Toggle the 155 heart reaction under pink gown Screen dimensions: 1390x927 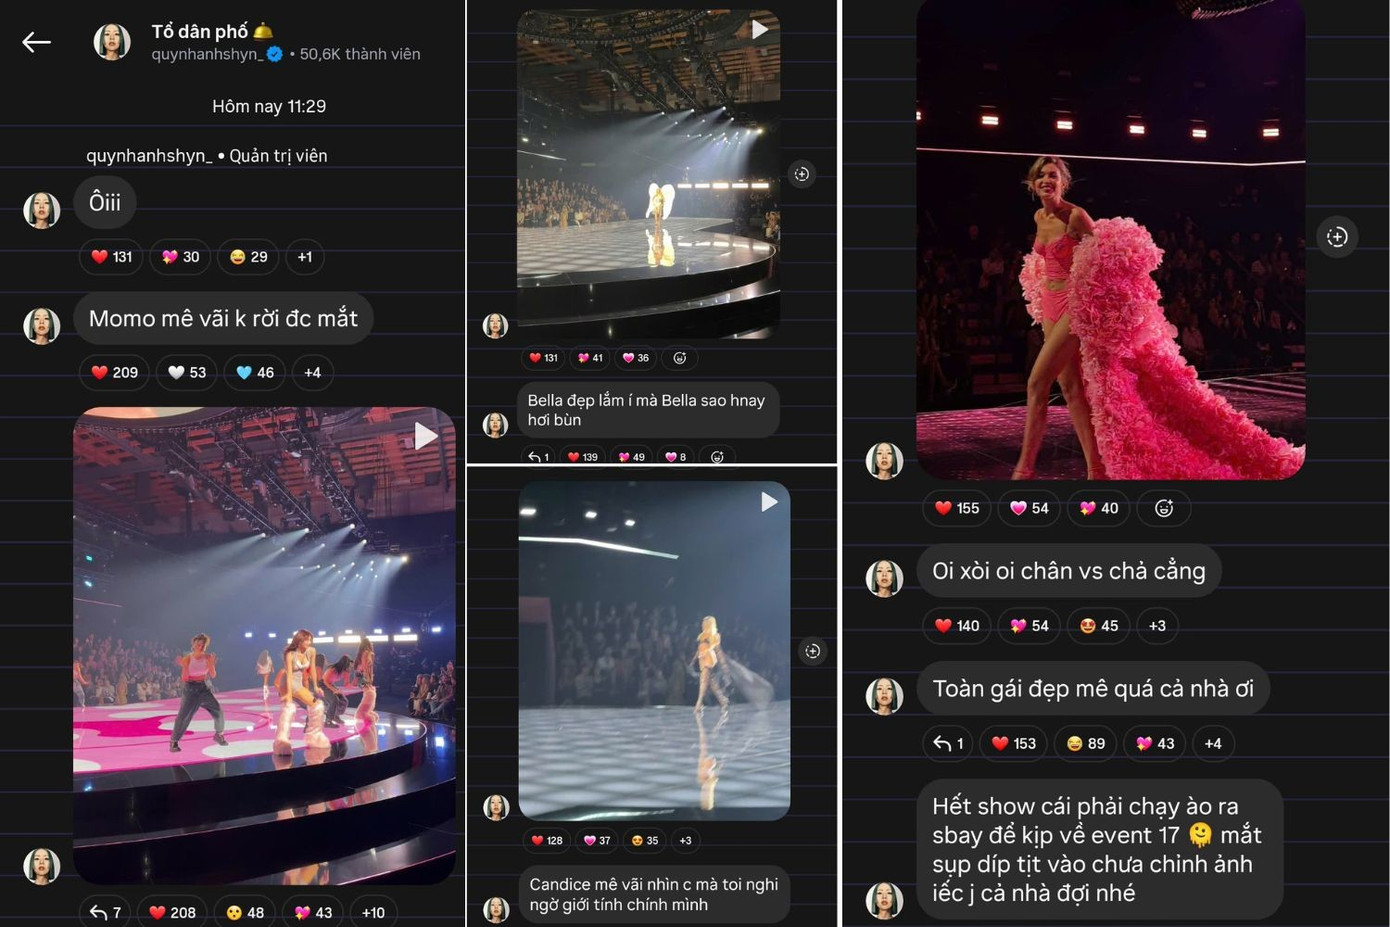[x=957, y=508]
